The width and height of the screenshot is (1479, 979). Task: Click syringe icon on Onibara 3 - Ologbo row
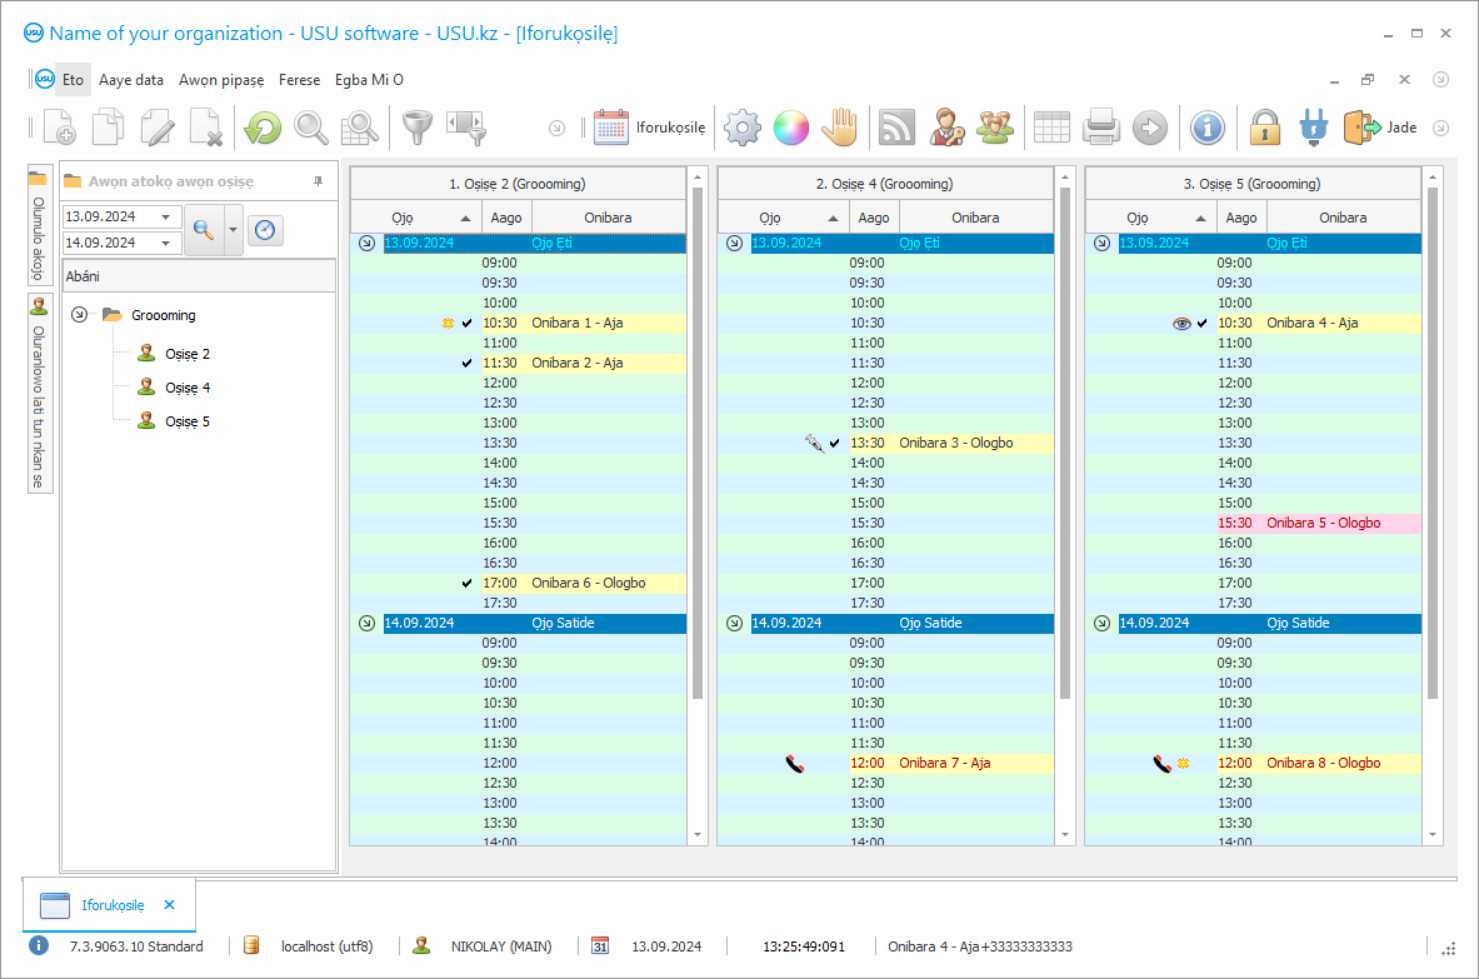(x=814, y=442)
